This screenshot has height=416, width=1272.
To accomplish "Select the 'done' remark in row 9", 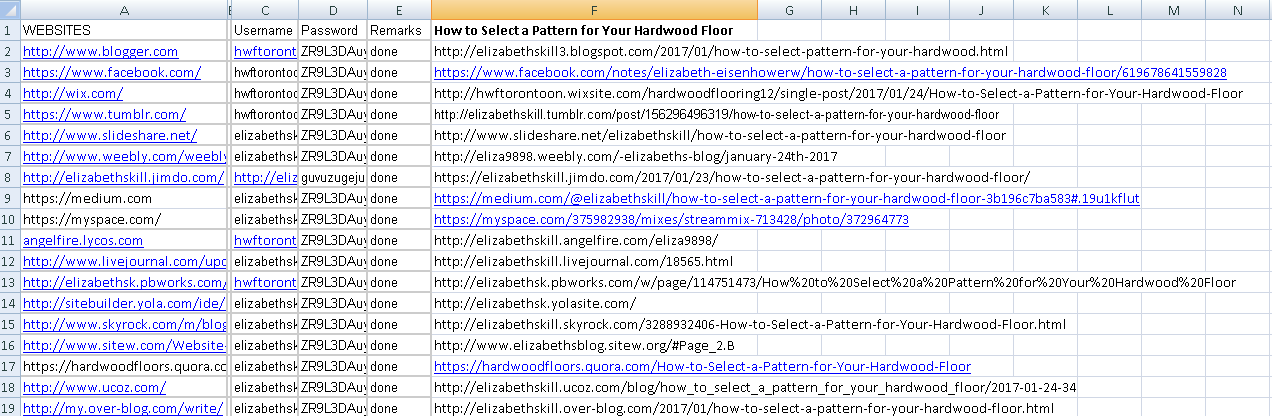I will pyautogui.click(x=399, y=198).
